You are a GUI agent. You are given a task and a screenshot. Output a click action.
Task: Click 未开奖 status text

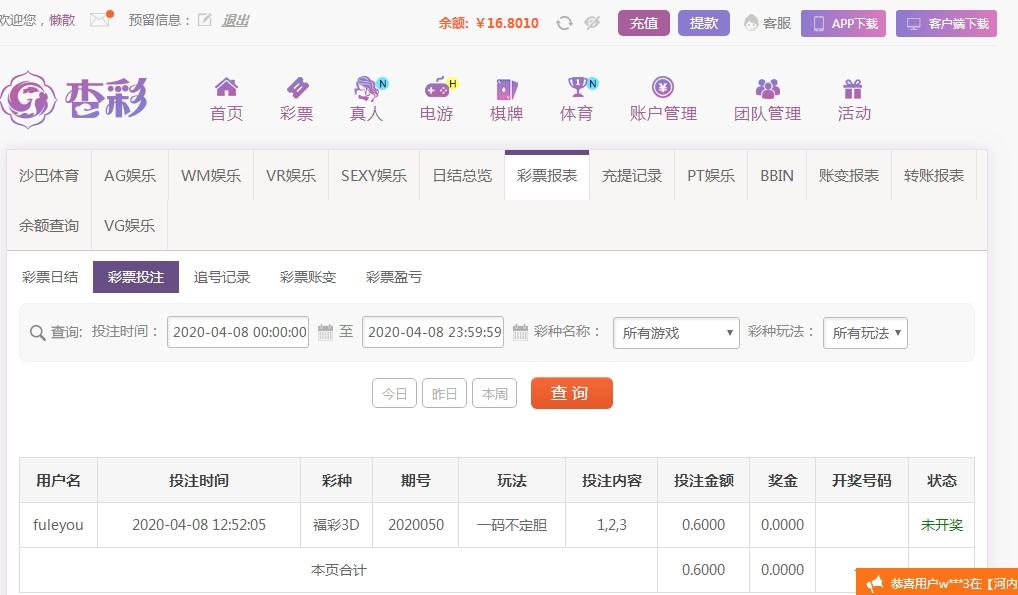click(x=941, y=525)
